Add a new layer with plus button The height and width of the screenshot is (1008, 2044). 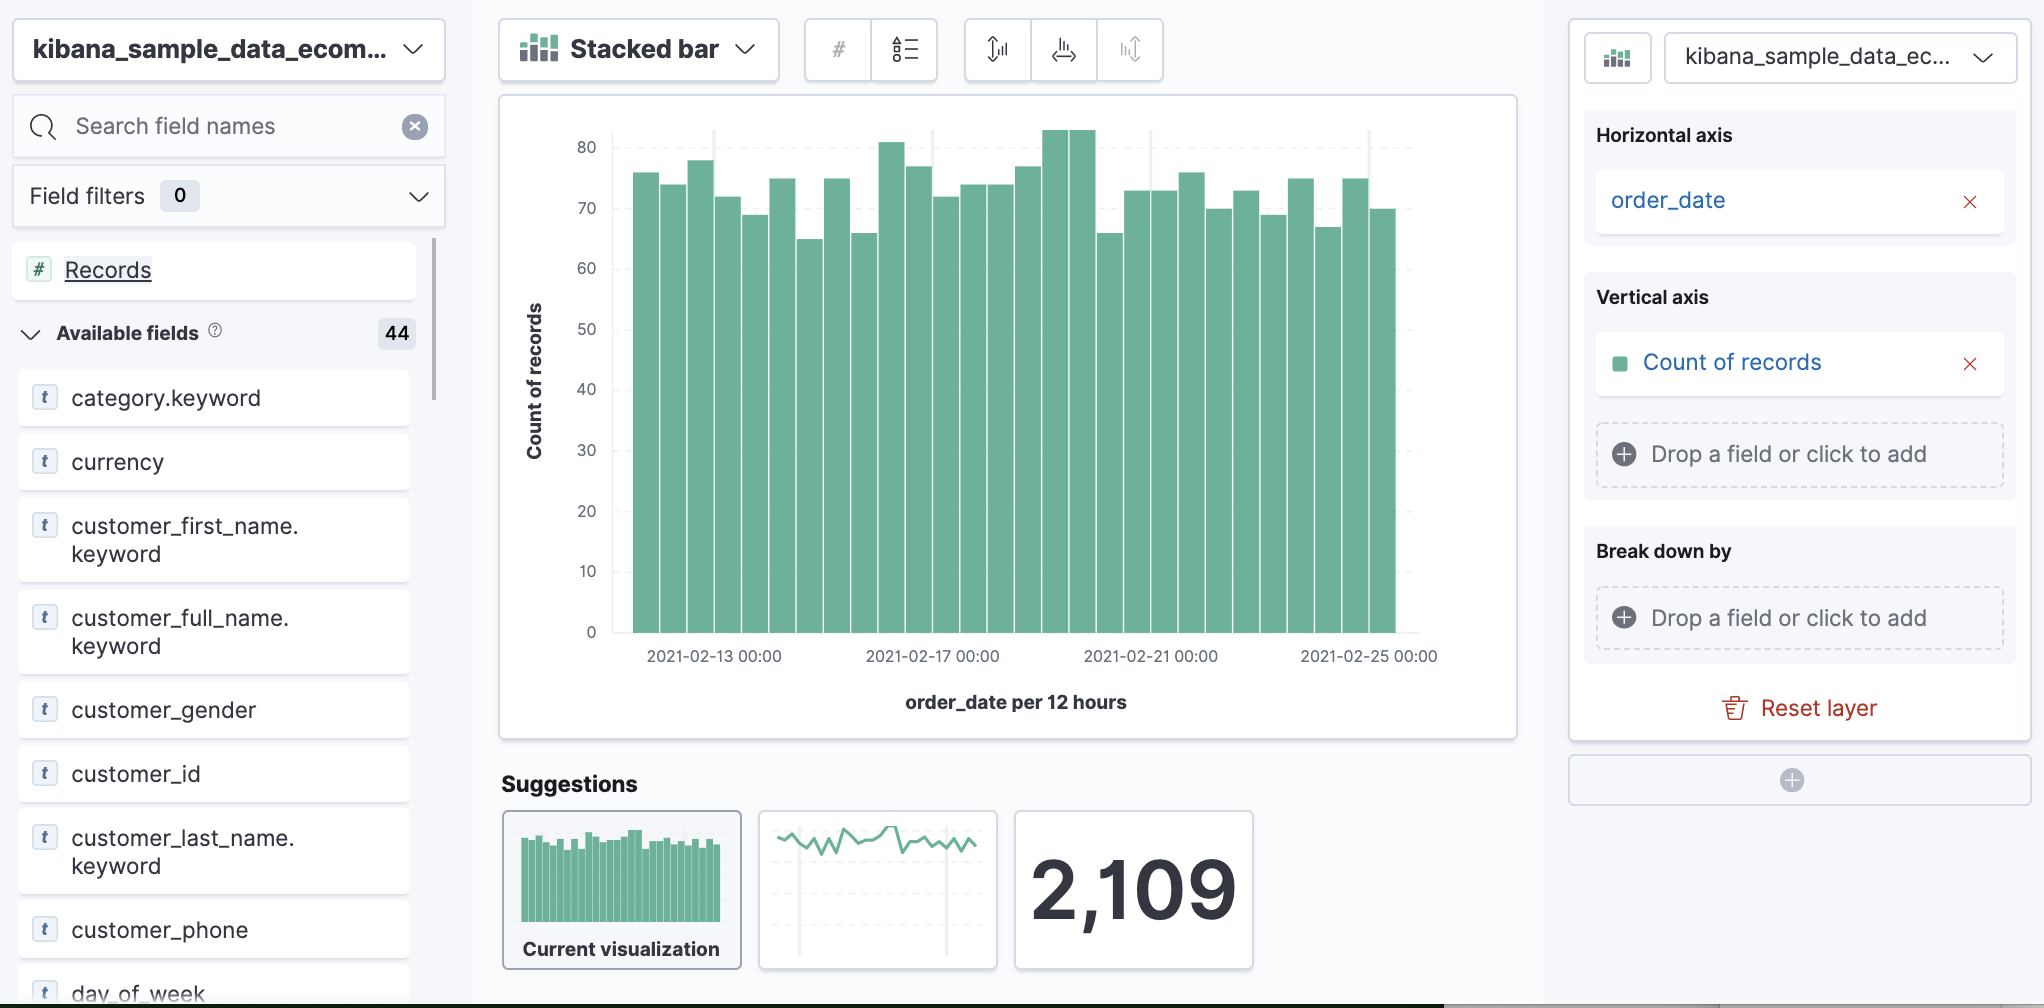pos(1791,780)
